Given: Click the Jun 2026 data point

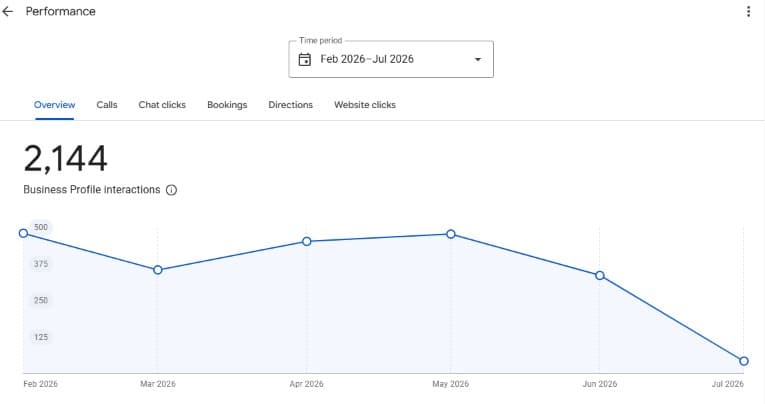Looking at the screenshot, I should pos(600,276).
